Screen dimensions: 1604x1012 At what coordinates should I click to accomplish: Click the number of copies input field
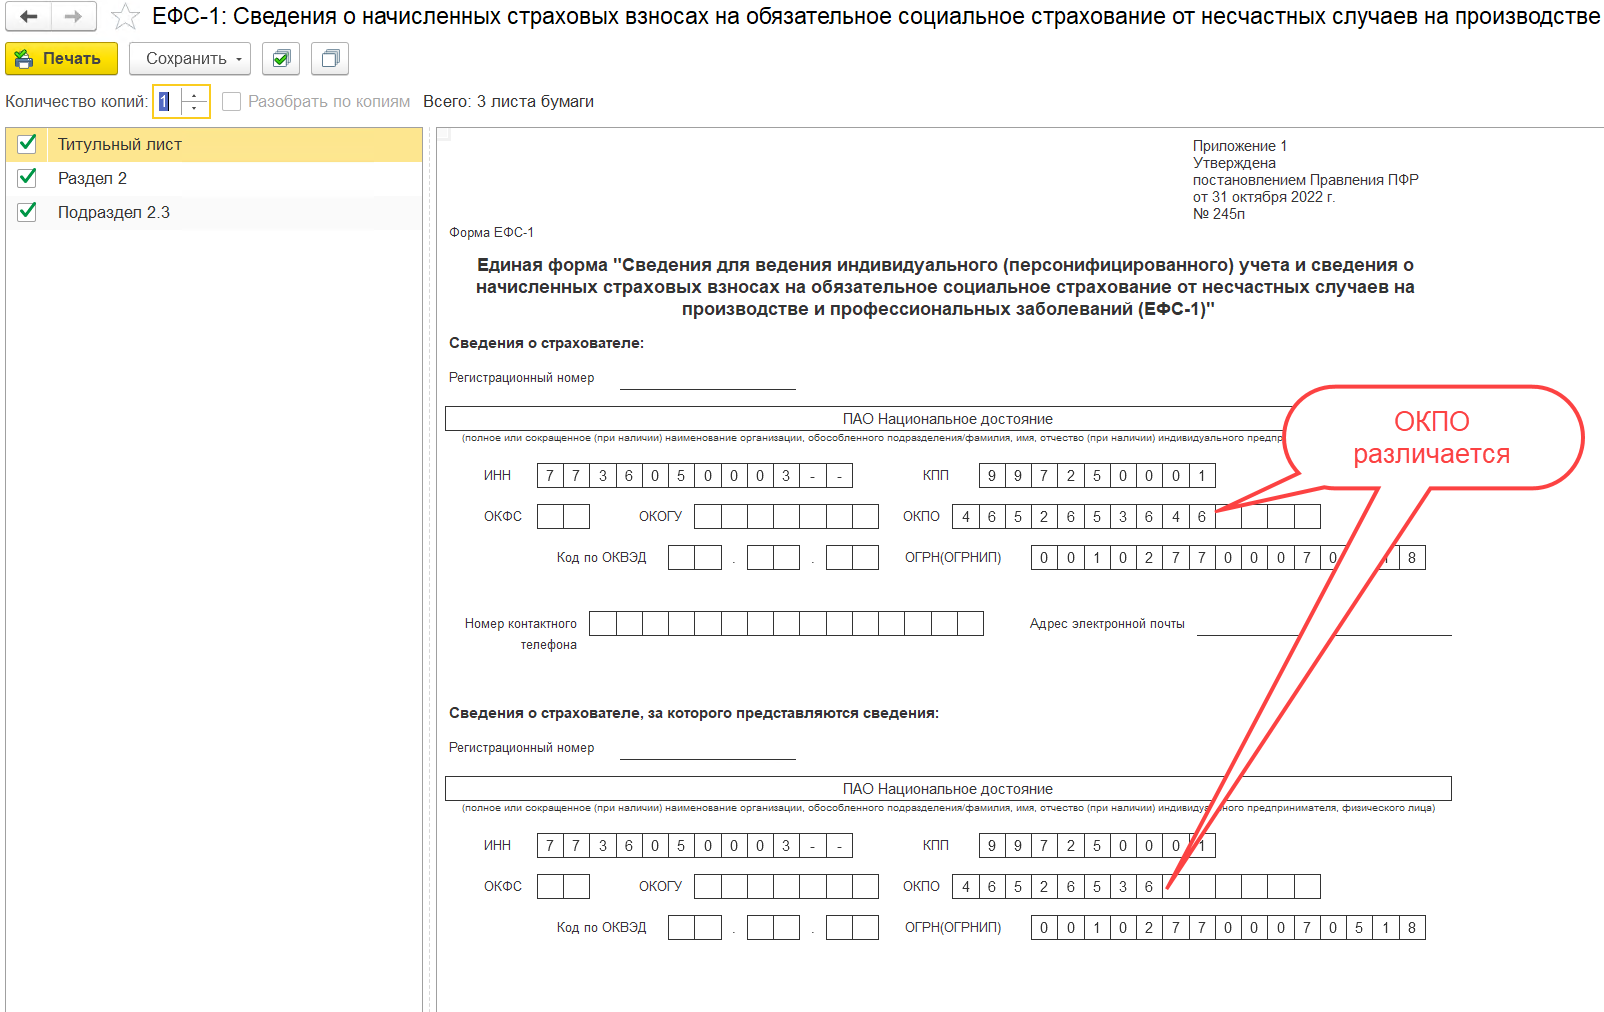tap(168, 101)
